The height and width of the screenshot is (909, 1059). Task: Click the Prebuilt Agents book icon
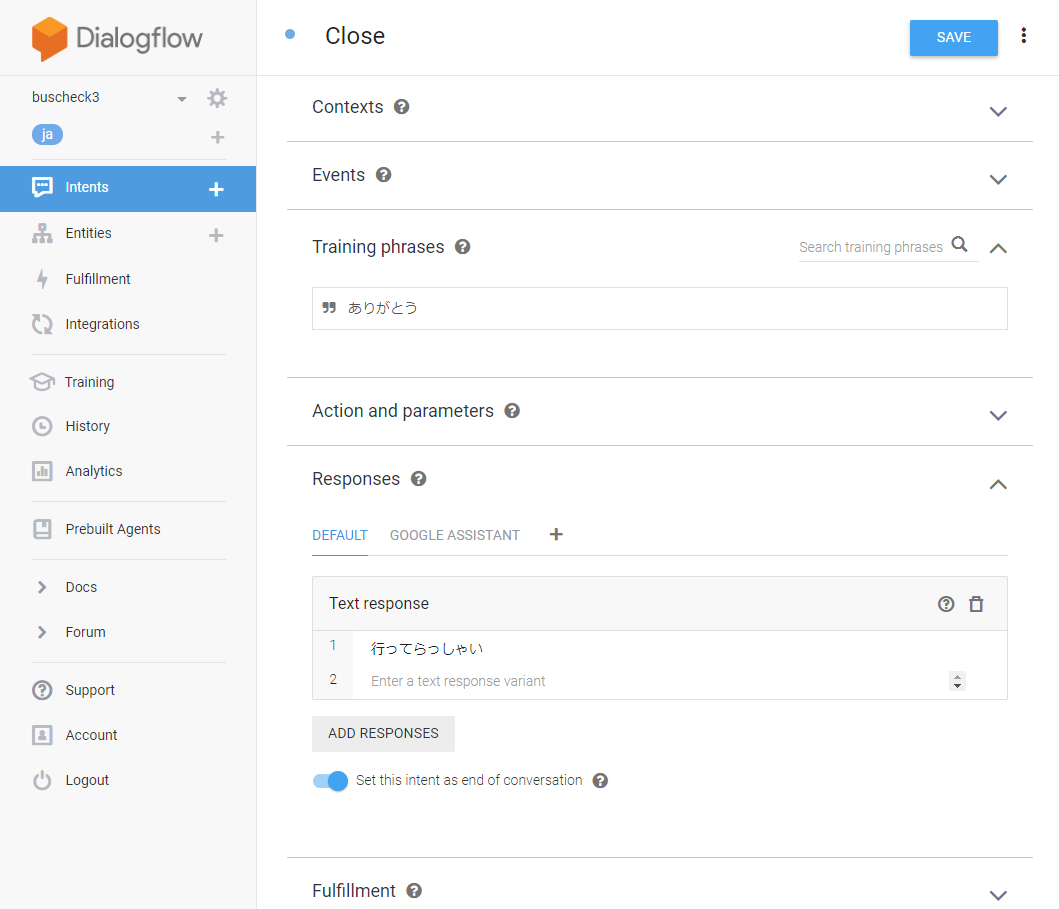point(42,529)
